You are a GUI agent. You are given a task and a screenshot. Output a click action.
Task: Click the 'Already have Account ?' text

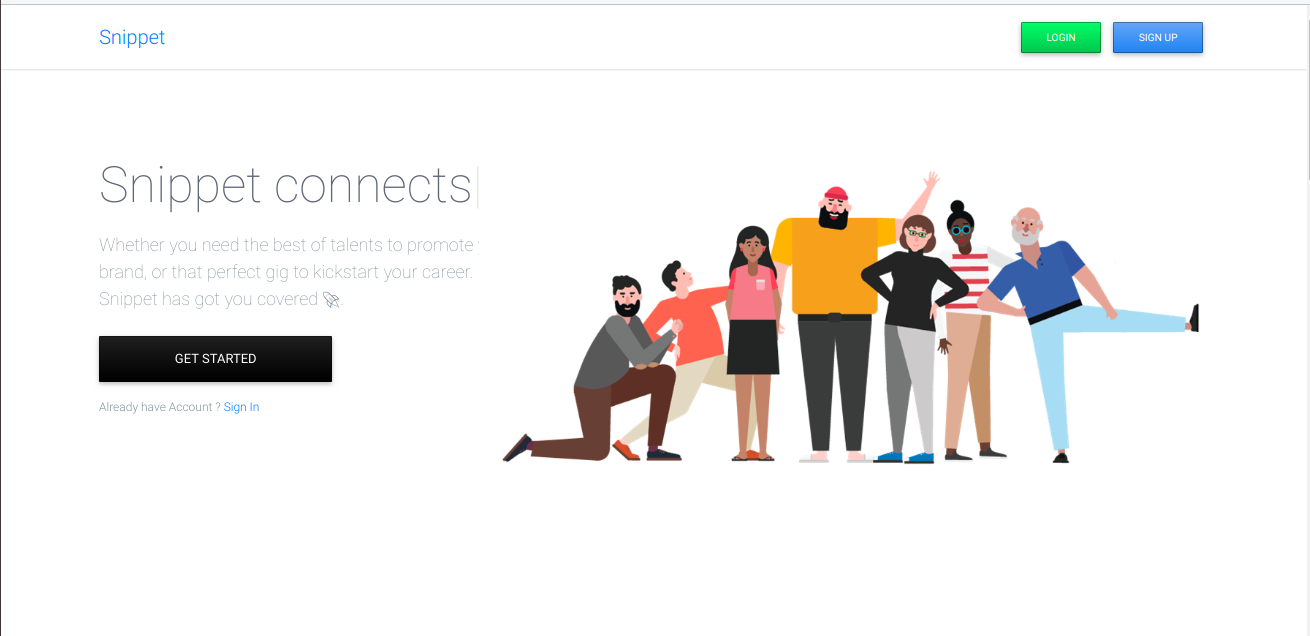[x=160, y=407]
